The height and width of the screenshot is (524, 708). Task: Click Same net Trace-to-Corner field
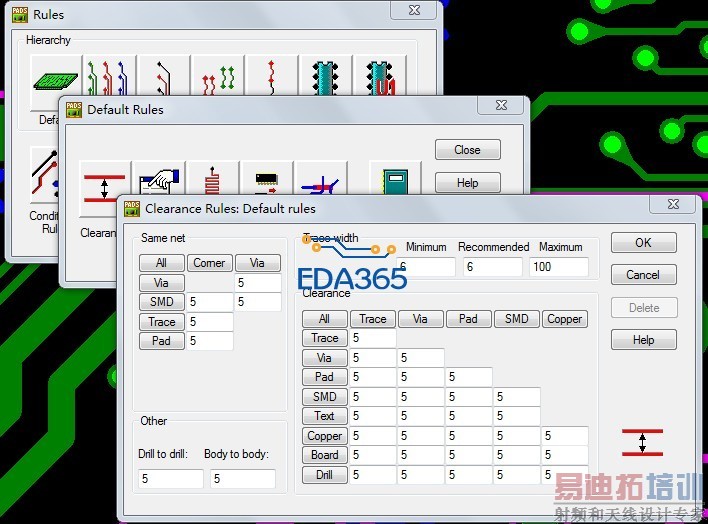pos(210,322)
